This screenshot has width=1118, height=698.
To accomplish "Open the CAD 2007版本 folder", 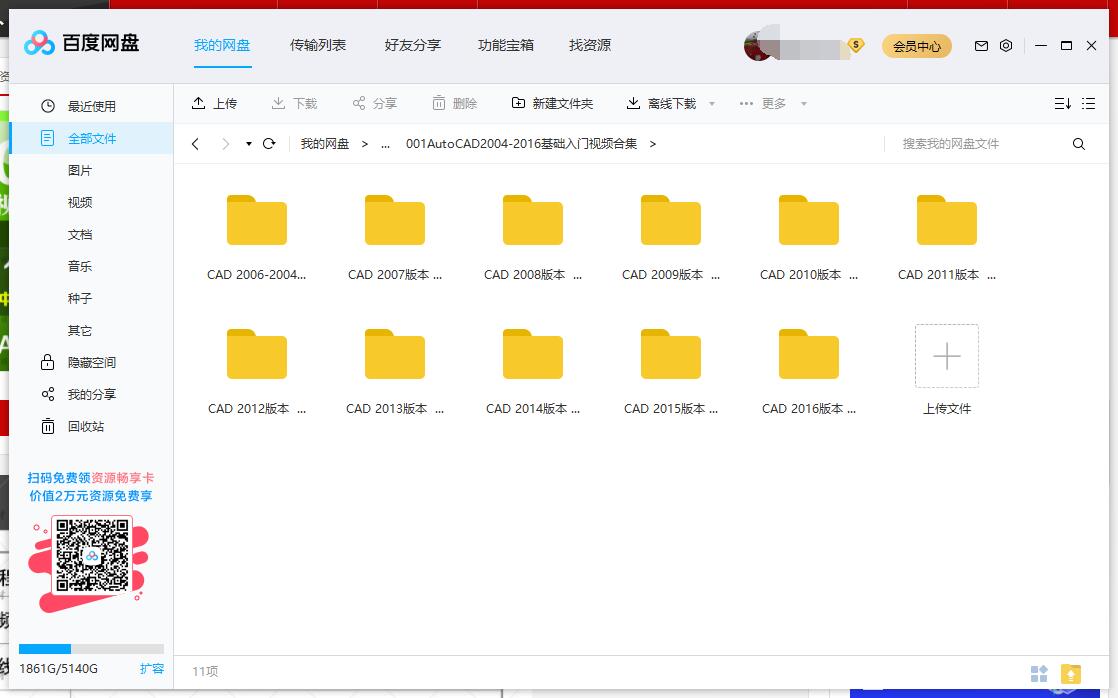I will pos(395,220).
